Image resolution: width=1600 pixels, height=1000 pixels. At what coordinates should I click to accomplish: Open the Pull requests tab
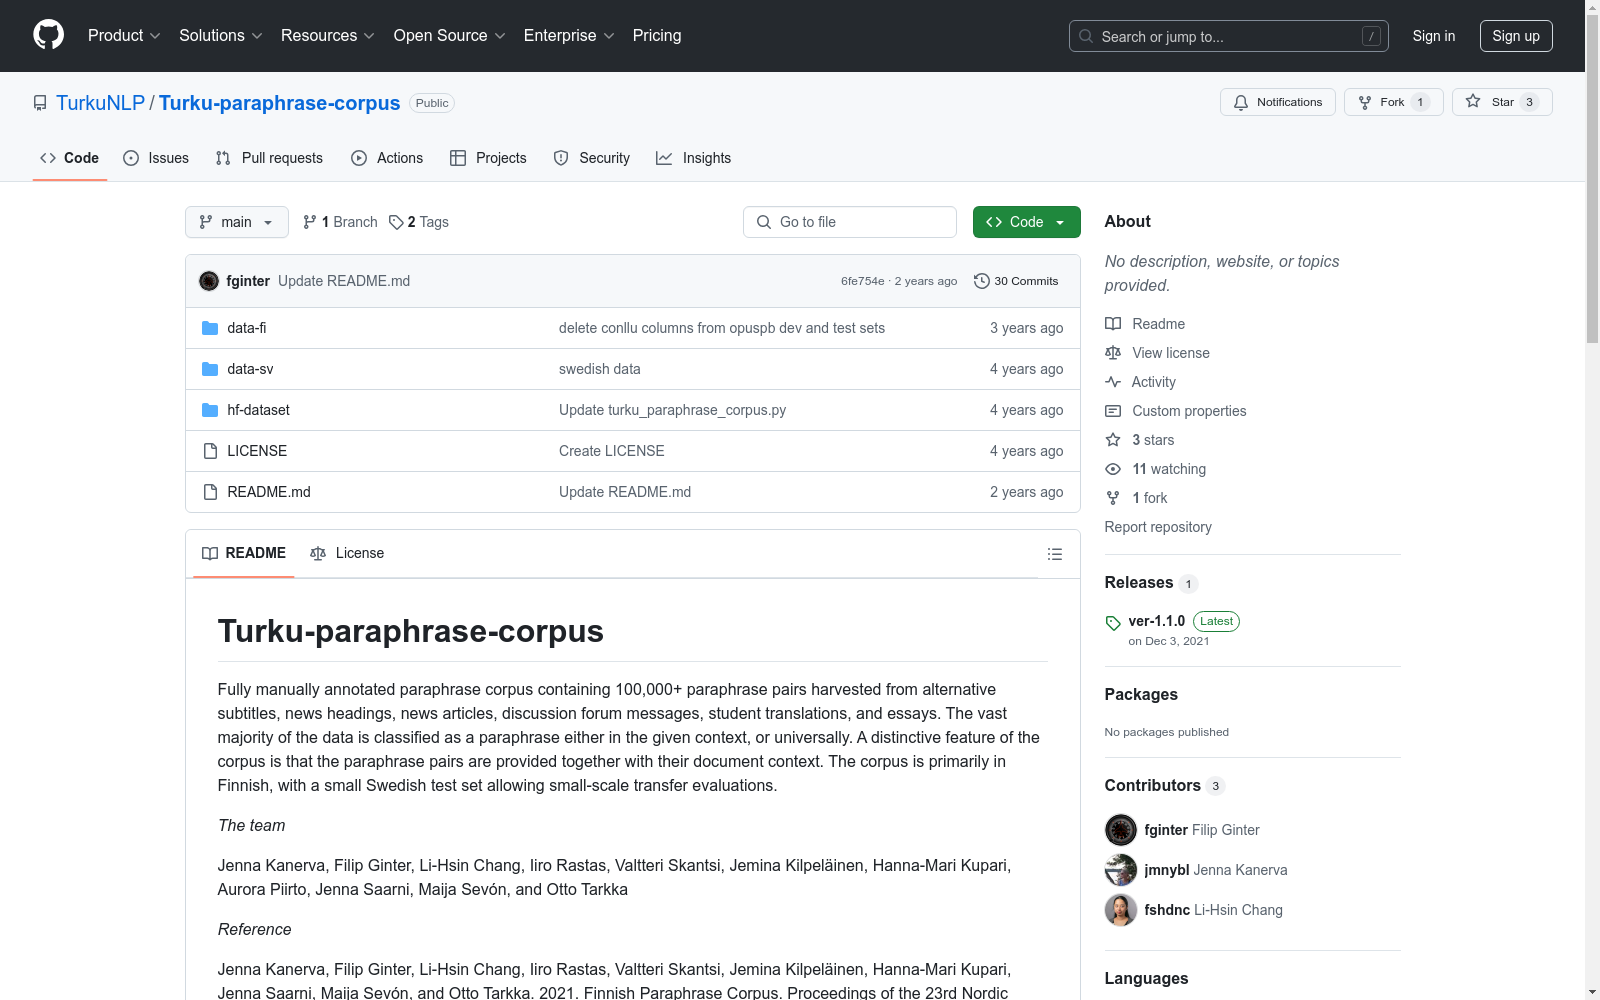click(x=269, y=158)
